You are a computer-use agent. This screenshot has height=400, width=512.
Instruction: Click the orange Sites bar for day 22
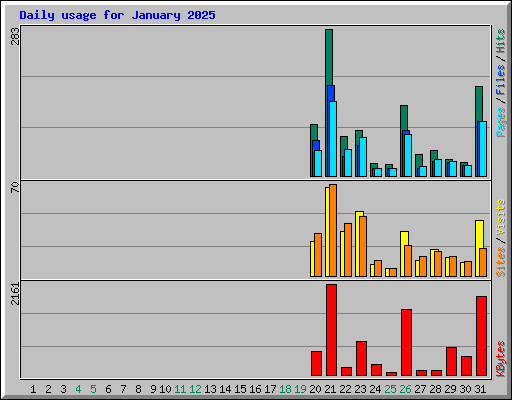(x=348, y=250)
